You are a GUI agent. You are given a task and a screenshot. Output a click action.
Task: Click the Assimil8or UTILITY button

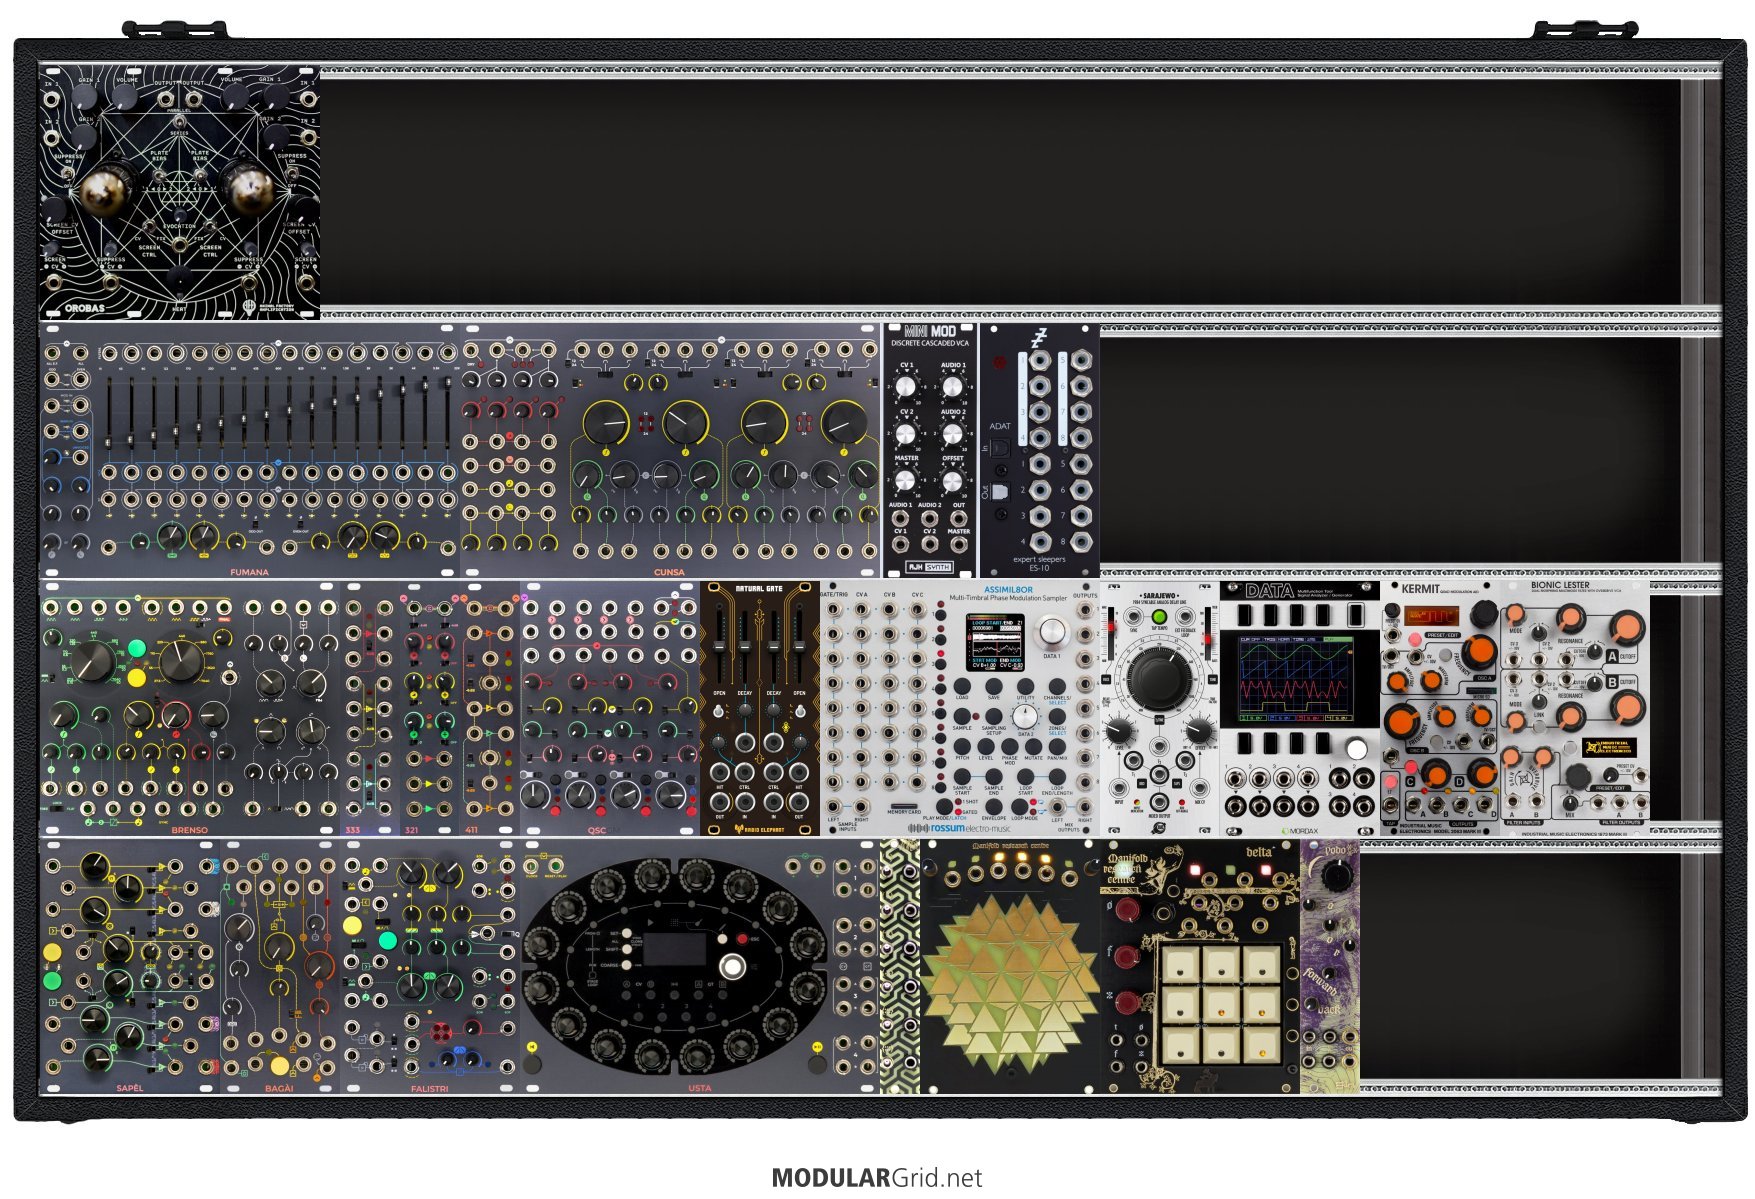[1025, 686]
